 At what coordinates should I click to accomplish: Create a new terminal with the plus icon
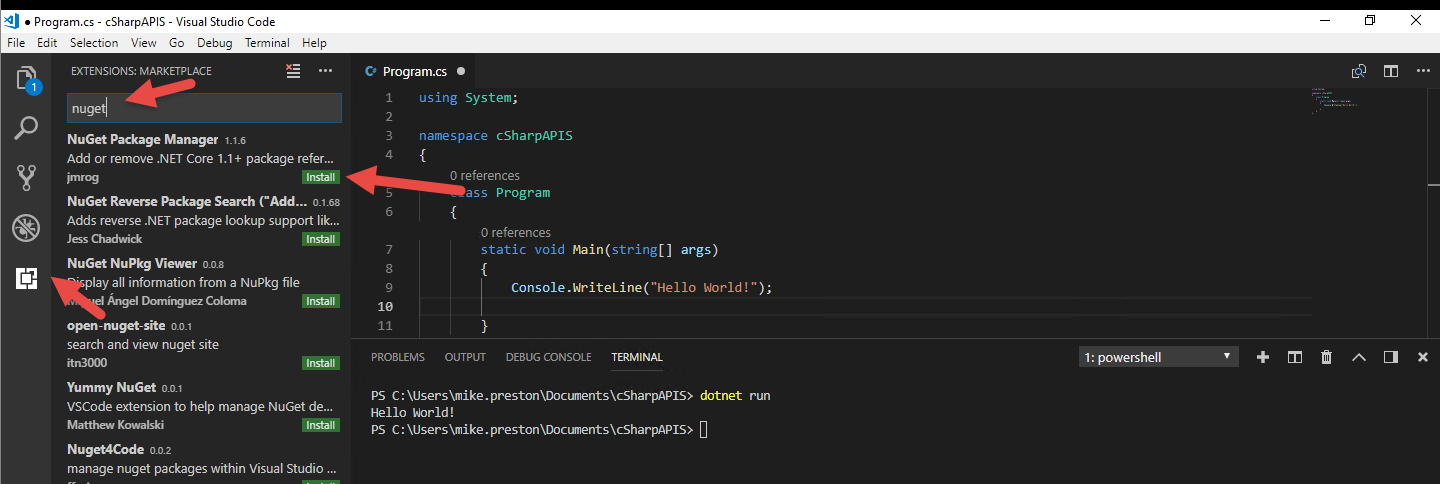(1263, 357)
